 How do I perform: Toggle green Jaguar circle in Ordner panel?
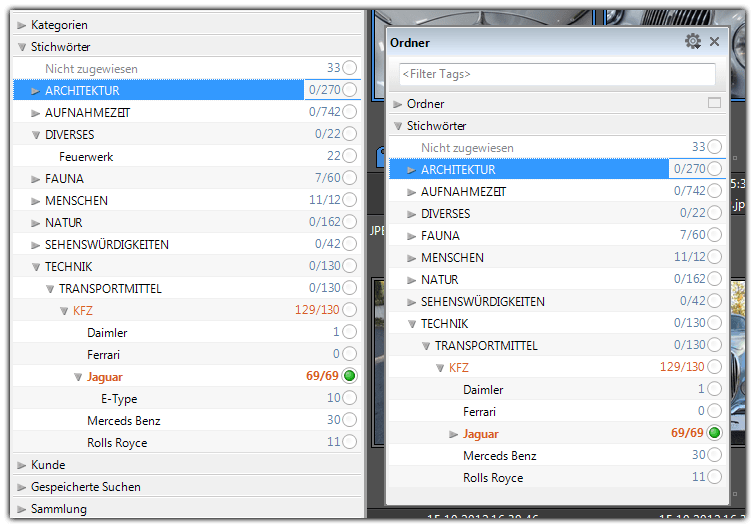pos(714,433)
